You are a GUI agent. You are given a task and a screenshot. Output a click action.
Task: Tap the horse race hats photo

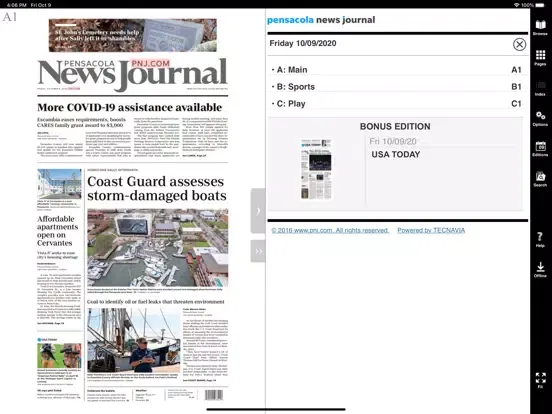[x=59, y=356]
